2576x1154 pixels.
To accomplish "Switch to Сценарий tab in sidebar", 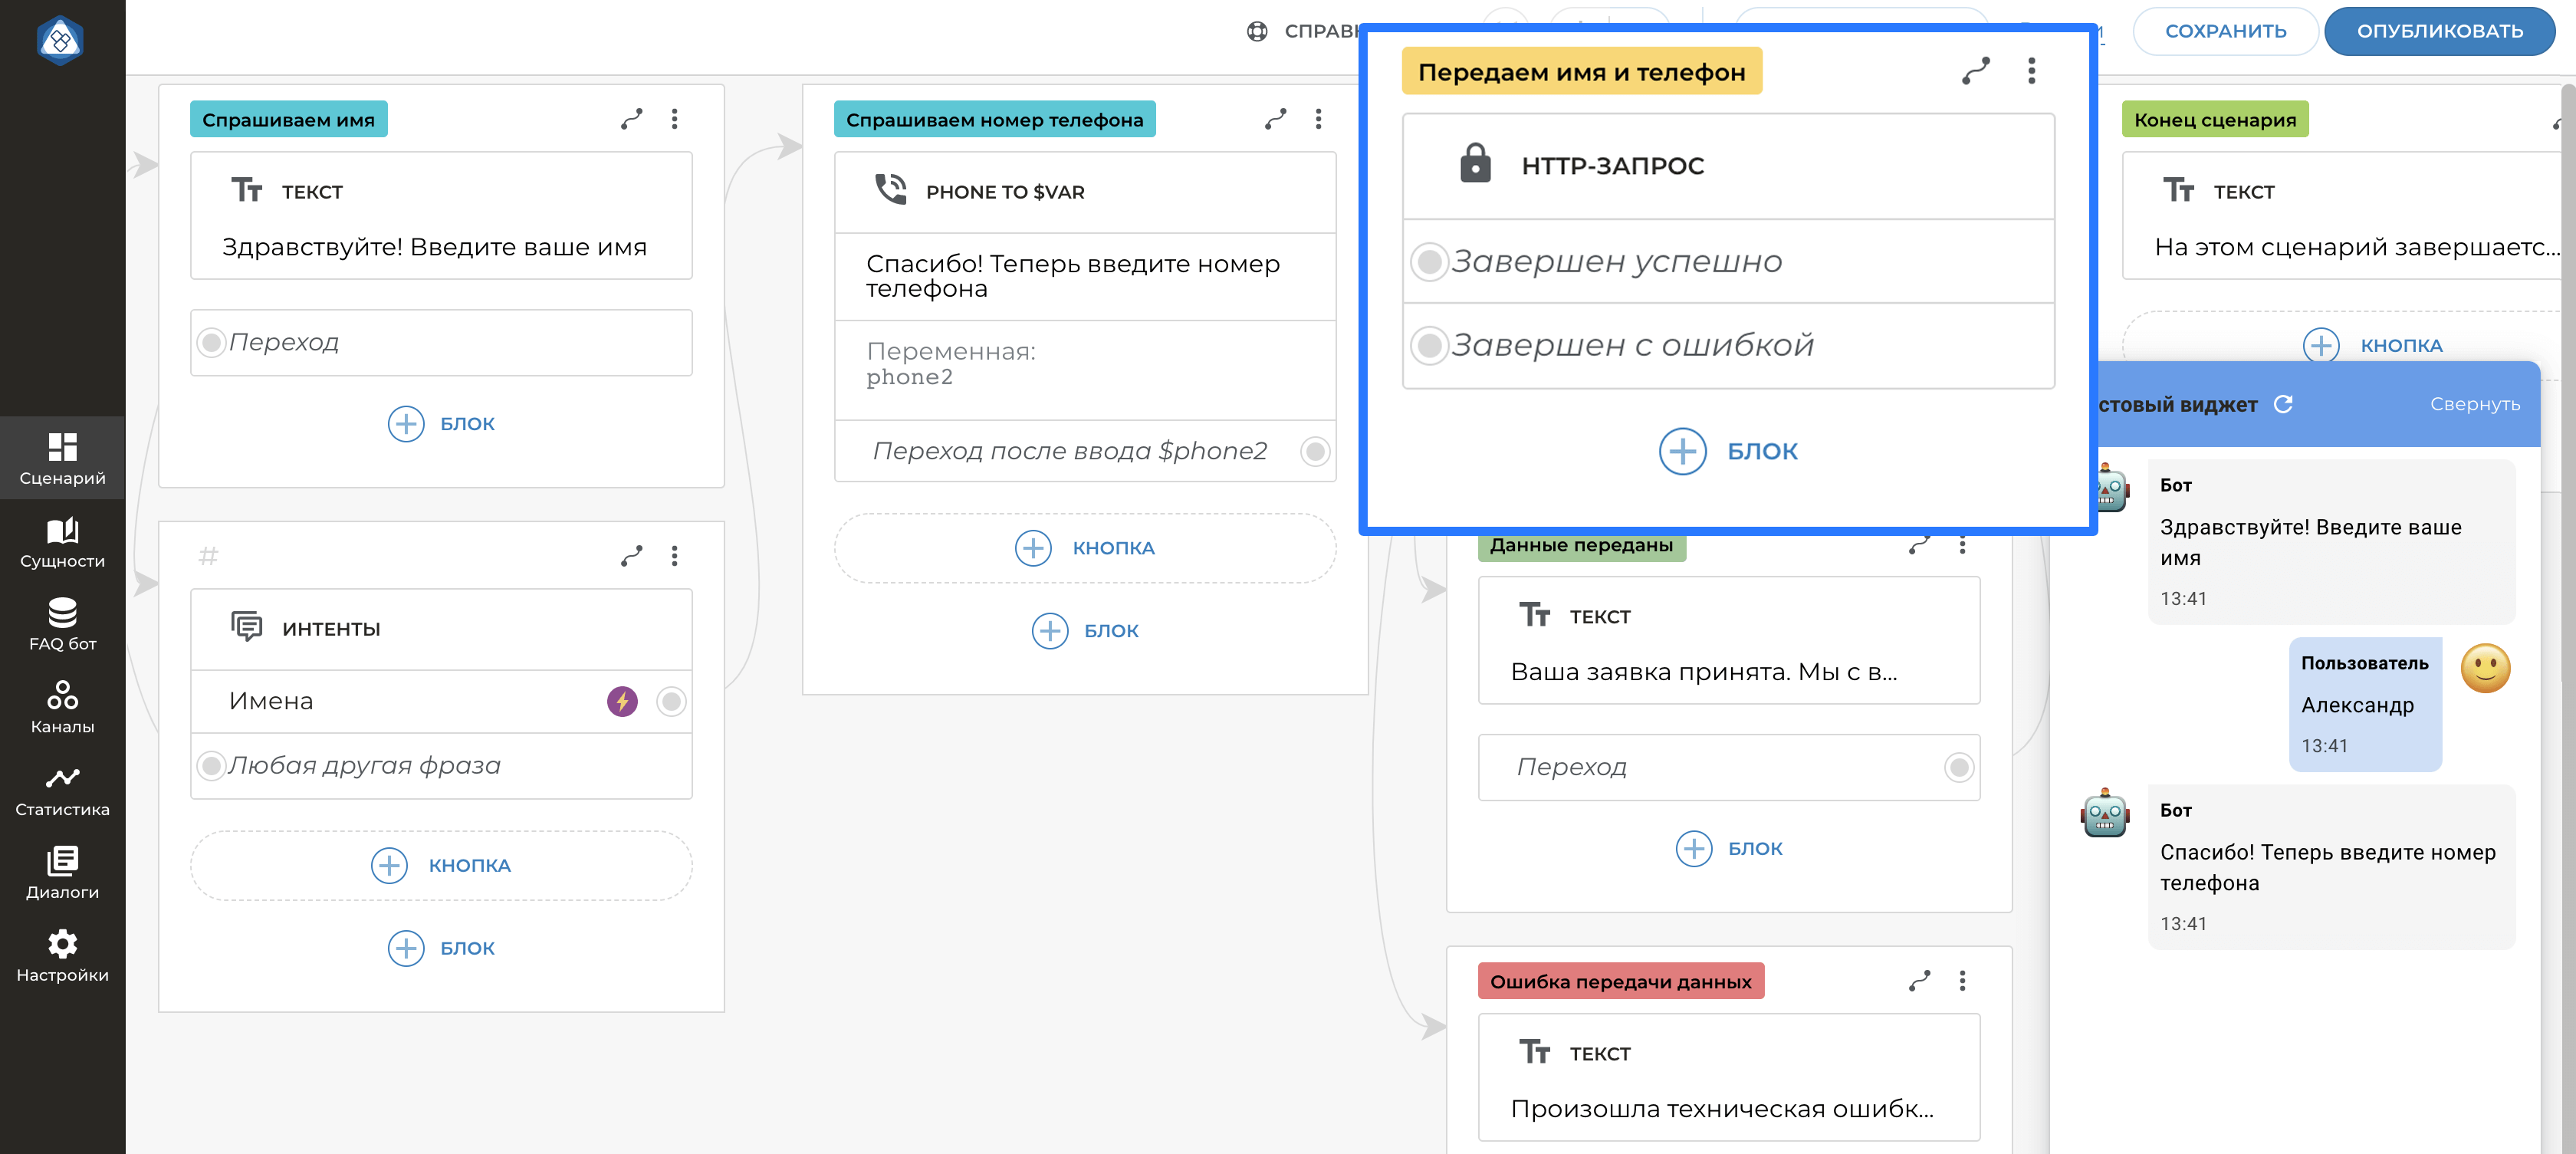I will point(62,459).
